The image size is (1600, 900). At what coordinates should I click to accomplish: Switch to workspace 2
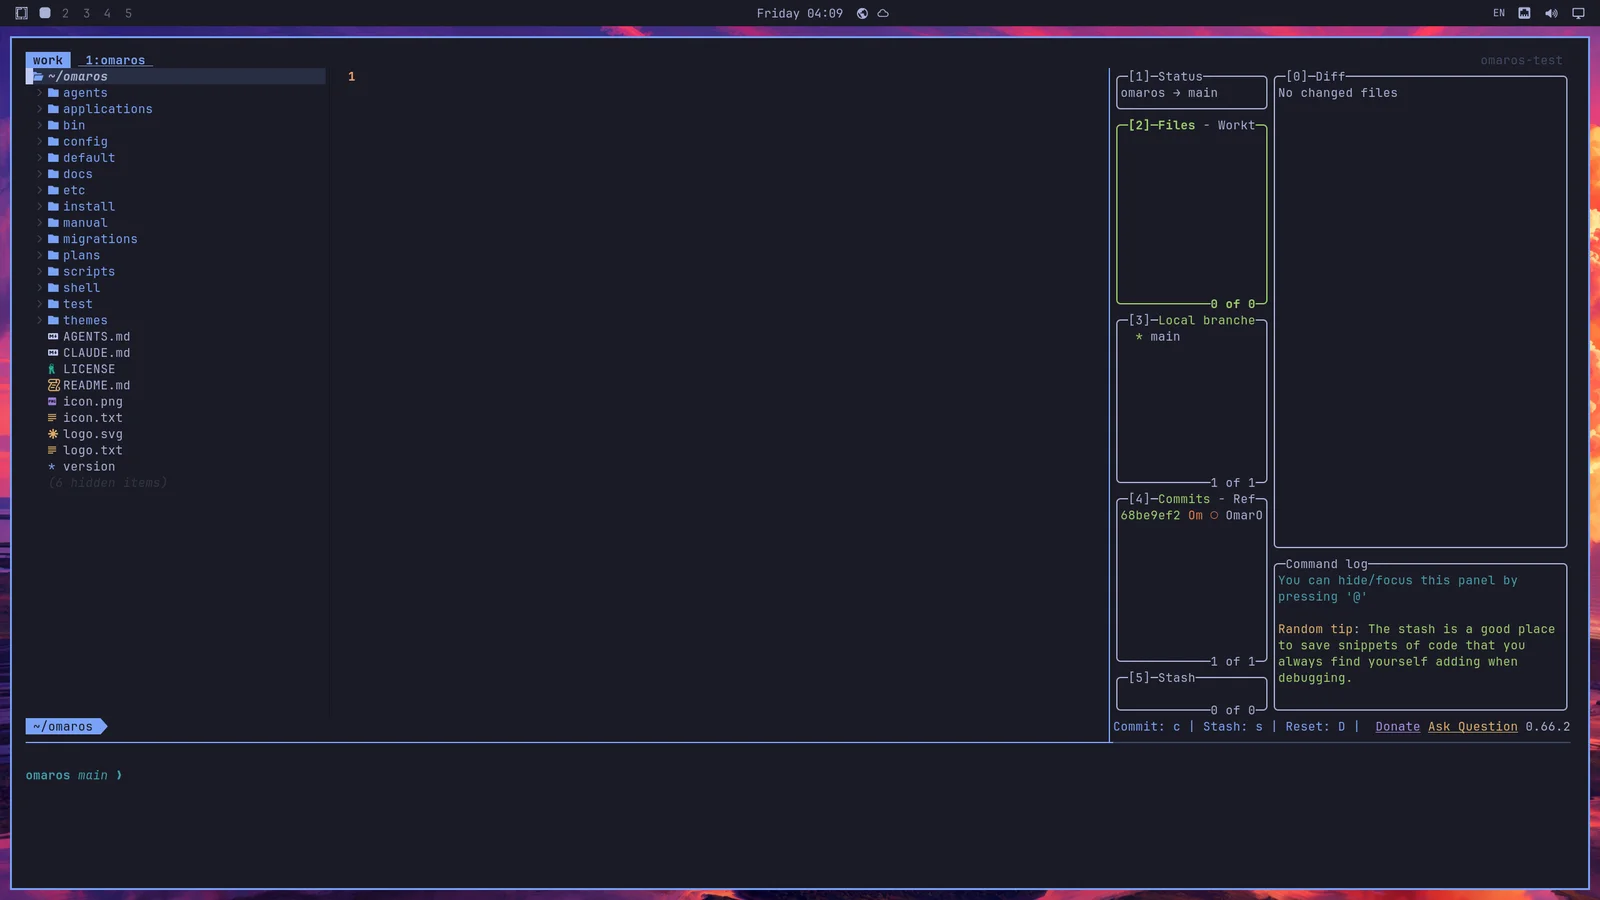click(66, 13)
